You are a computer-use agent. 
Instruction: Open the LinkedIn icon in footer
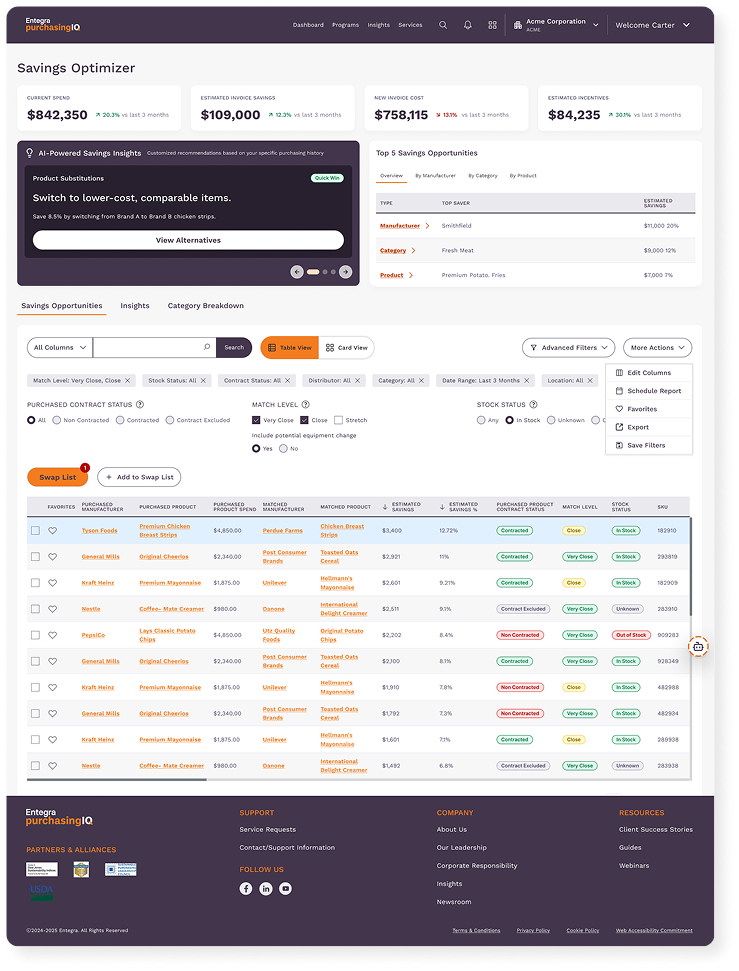266,889
